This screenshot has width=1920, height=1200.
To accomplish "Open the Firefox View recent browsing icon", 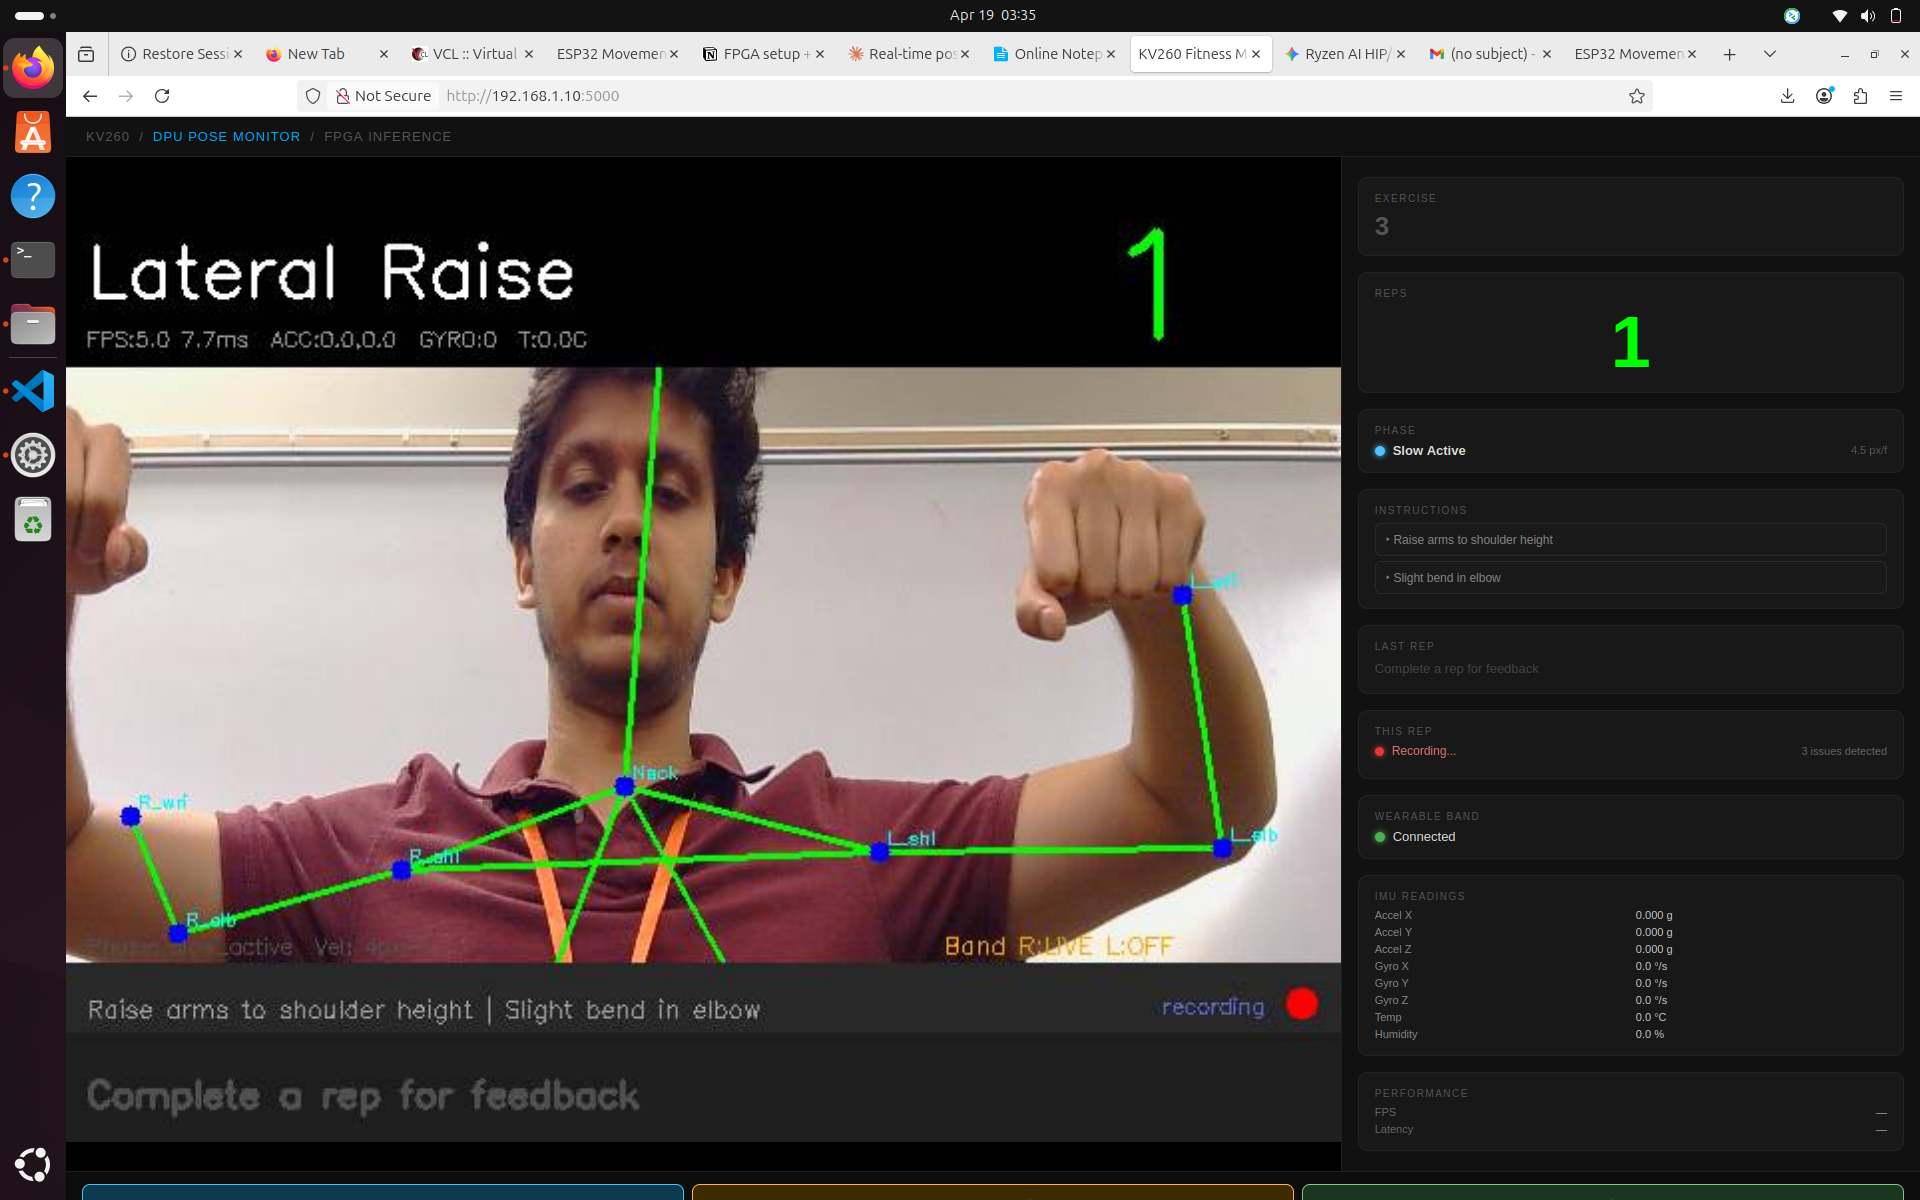I will (x=86, y=54).
